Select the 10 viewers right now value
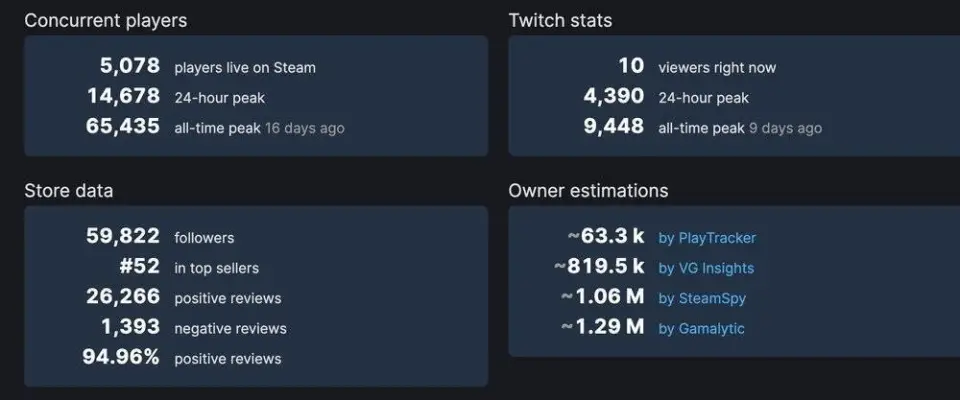Viewport: 960px width, 400px height. pyautogui.click(x=631, y=67)
